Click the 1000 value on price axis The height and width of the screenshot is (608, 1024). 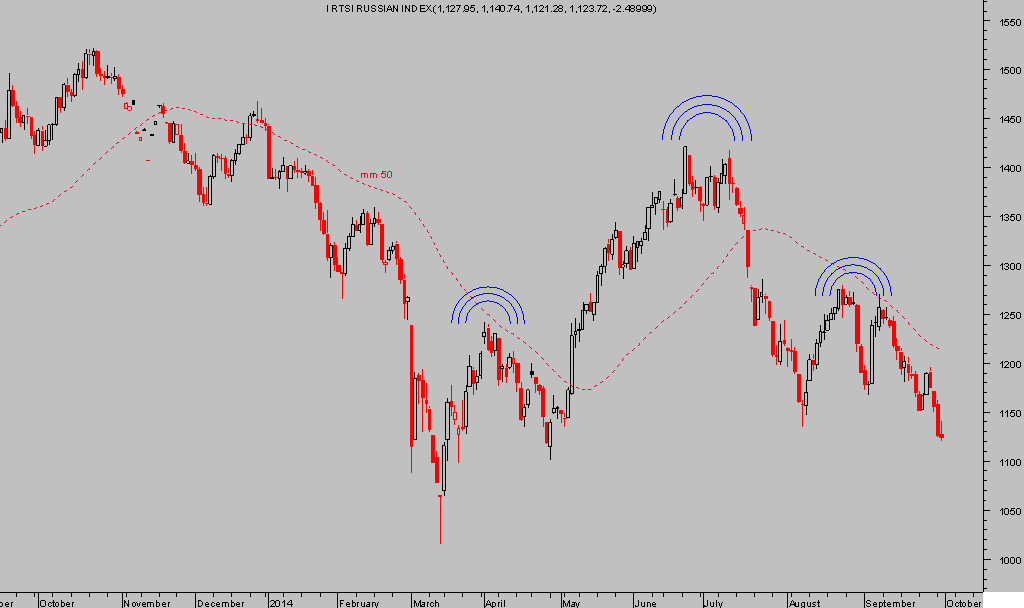[x=1005, y=561]
